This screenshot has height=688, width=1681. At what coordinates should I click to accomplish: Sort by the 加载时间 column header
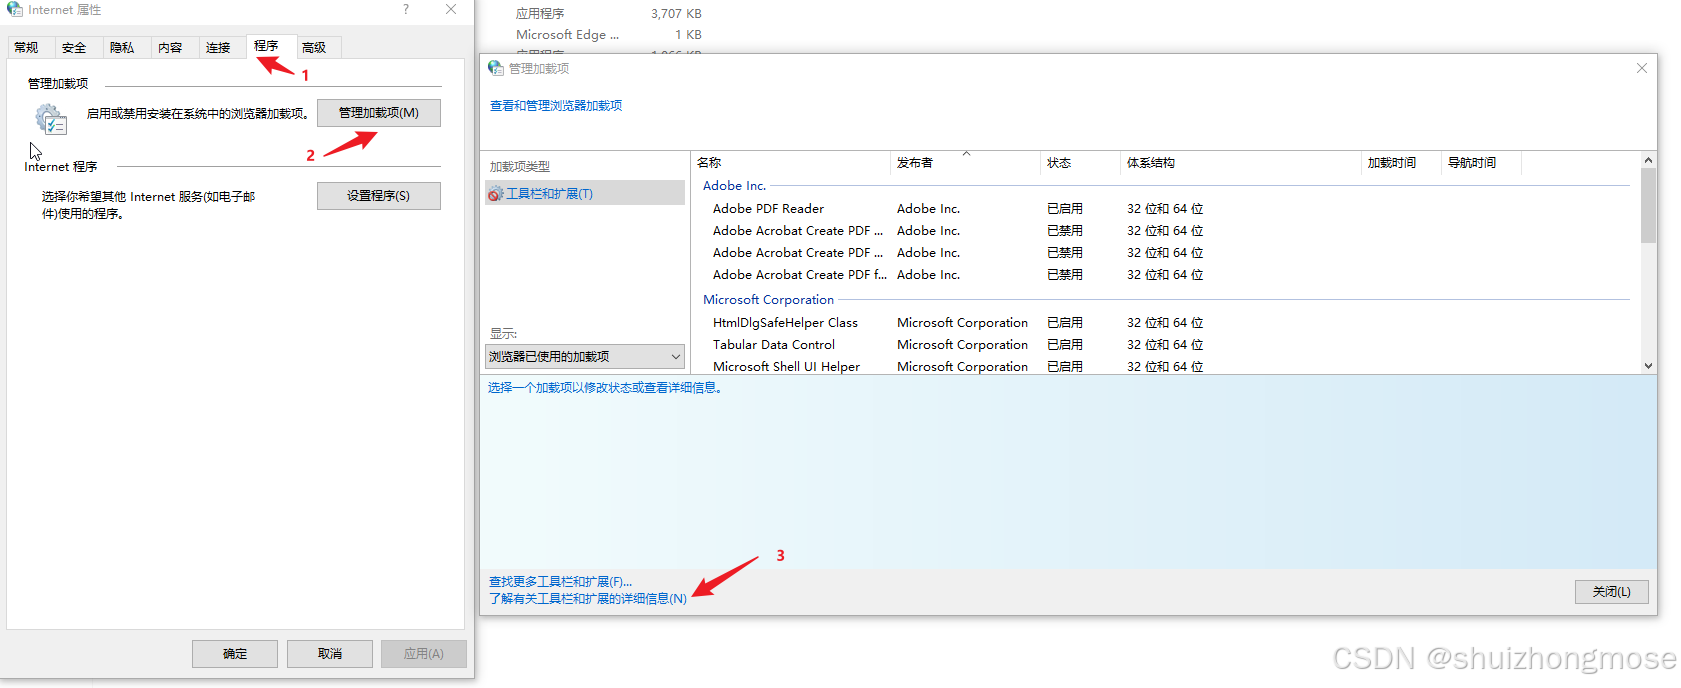coord(1401,163)
